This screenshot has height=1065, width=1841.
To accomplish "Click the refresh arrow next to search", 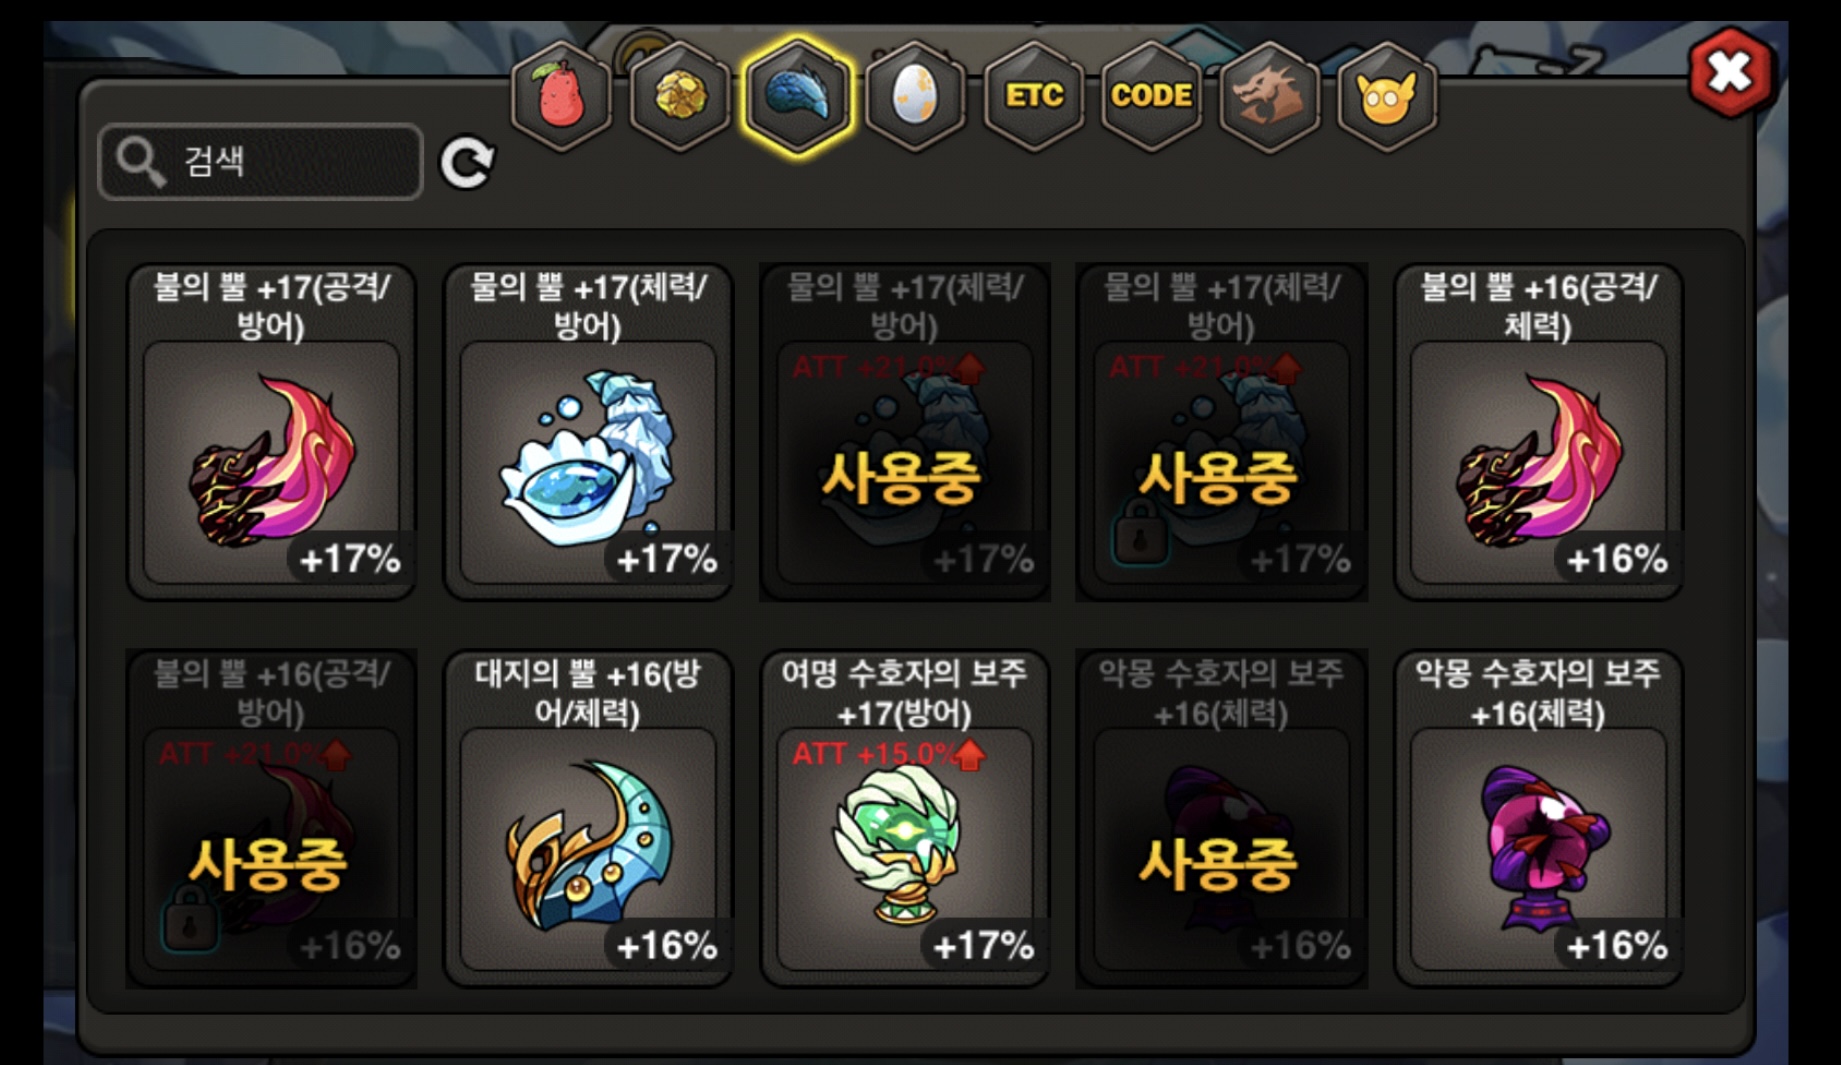I will (x=467, y=162).
